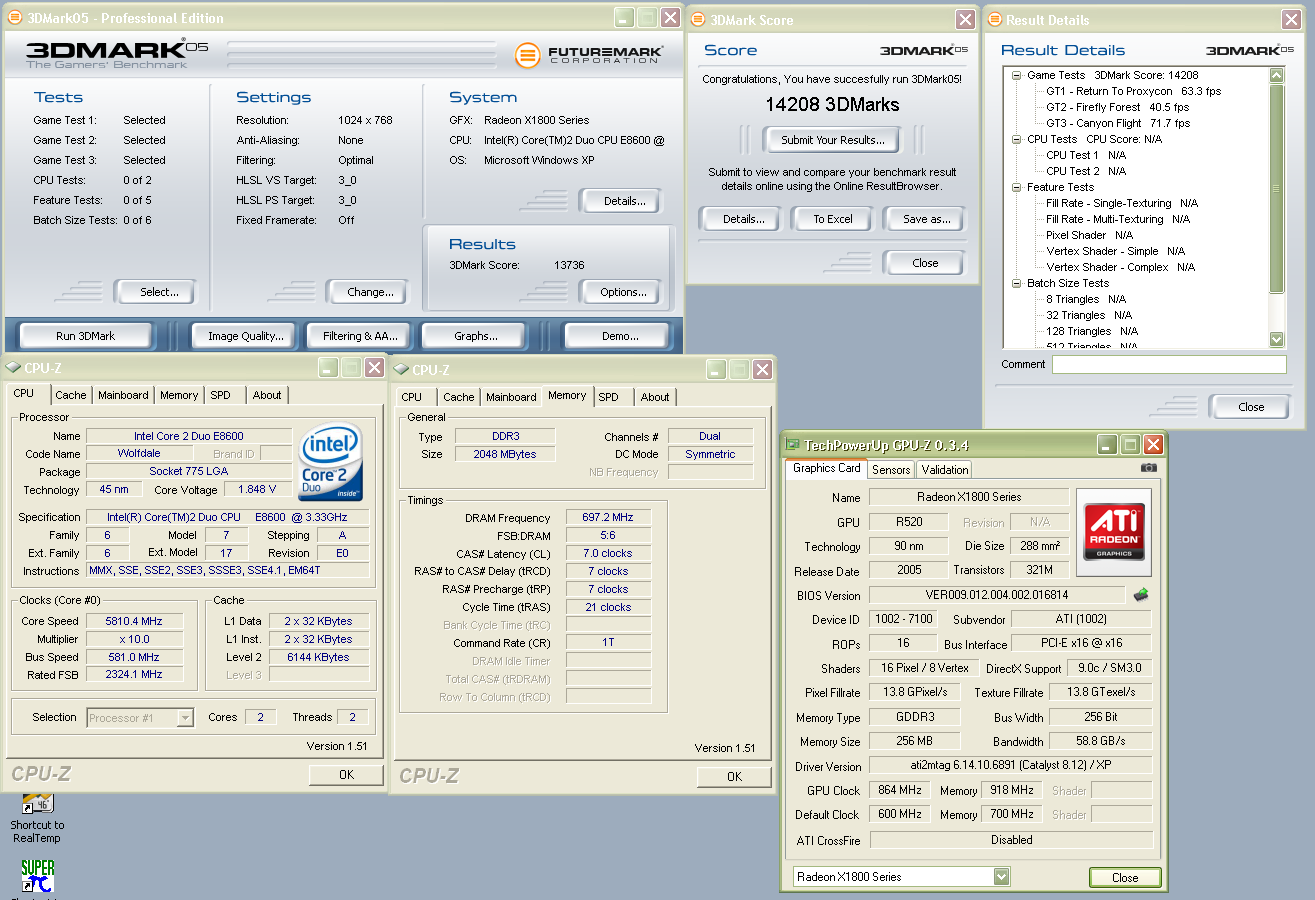Click the Filtering & AA... button
Viewport: 1315px width, 900px height.
(x=360, y=336)
